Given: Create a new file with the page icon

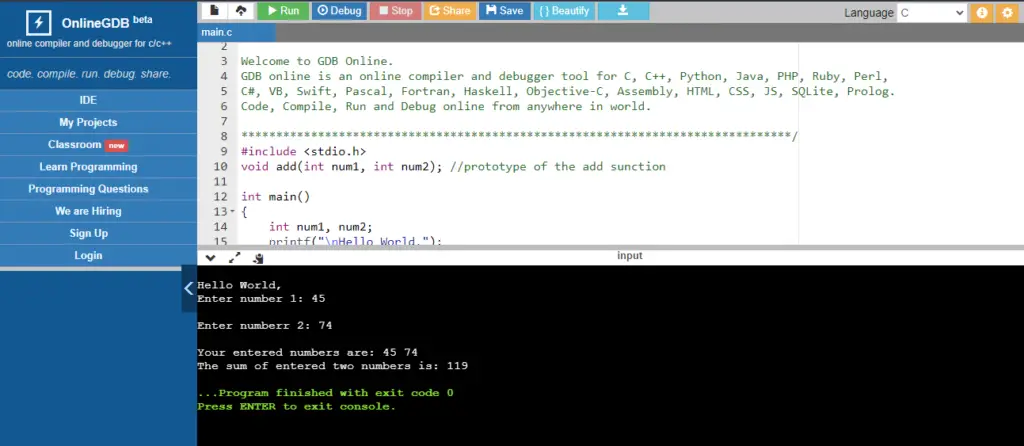Looking at the screenshot, I should click(214, 10).
